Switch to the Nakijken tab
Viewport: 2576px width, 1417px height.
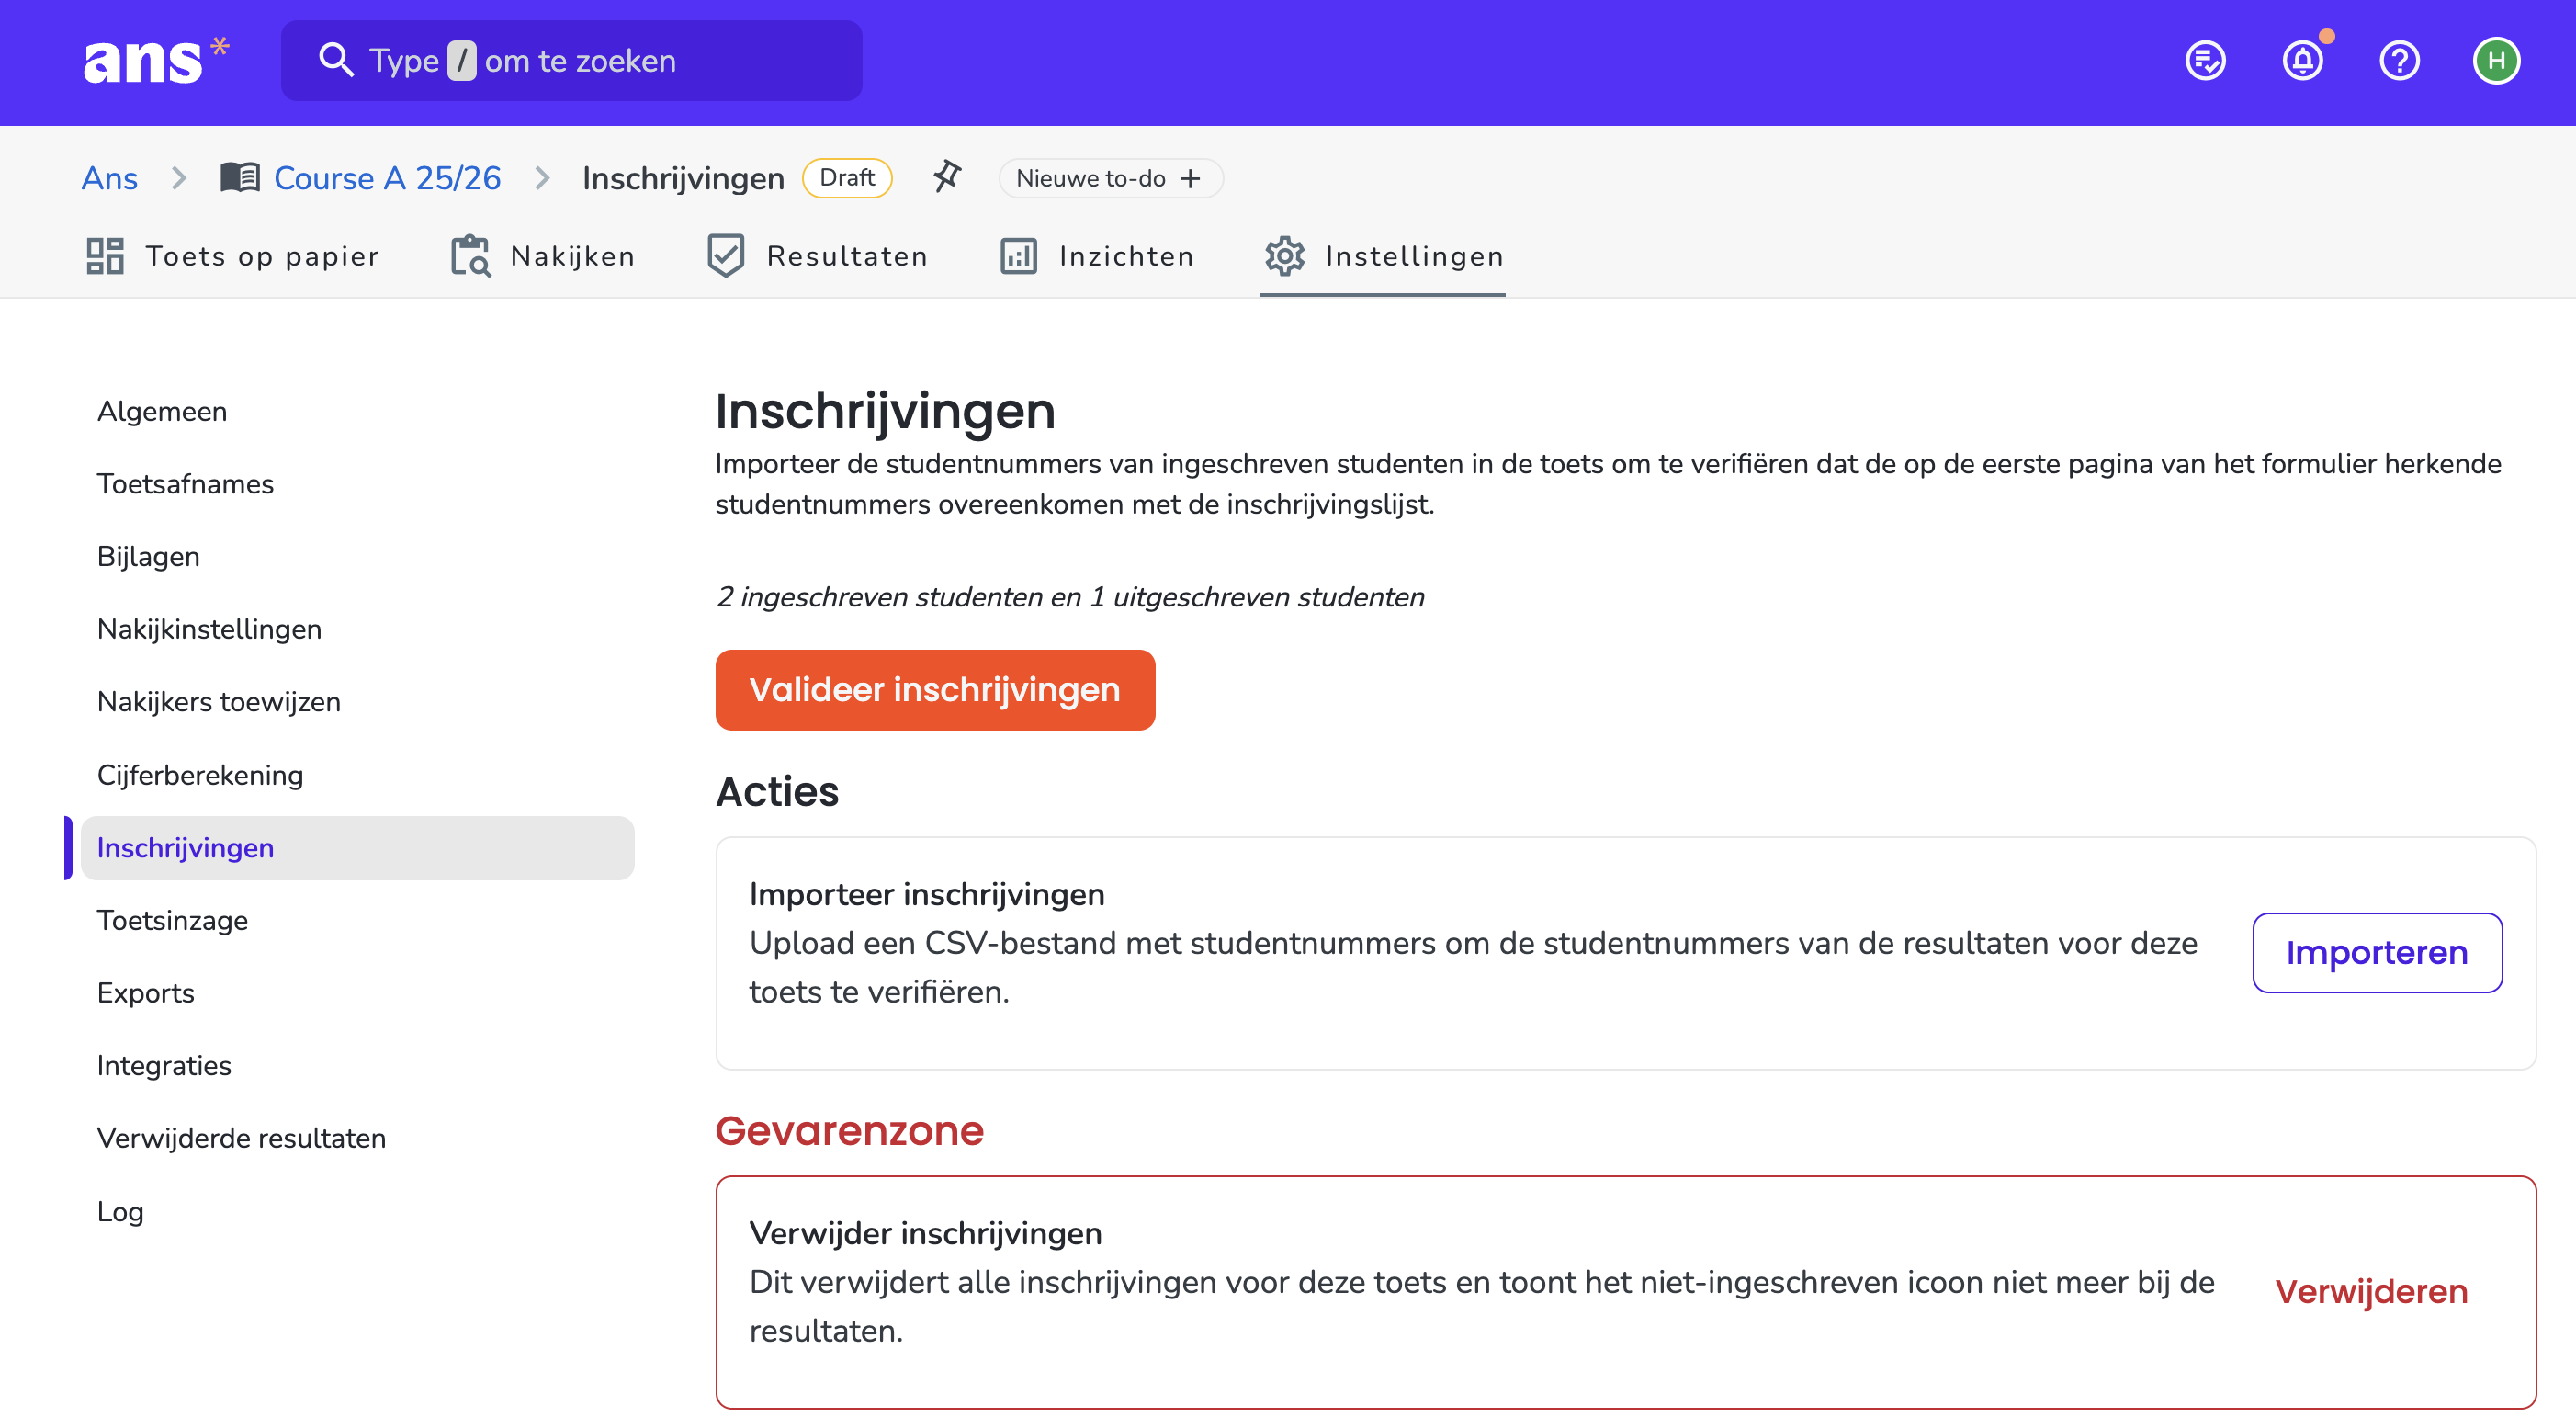542,256
